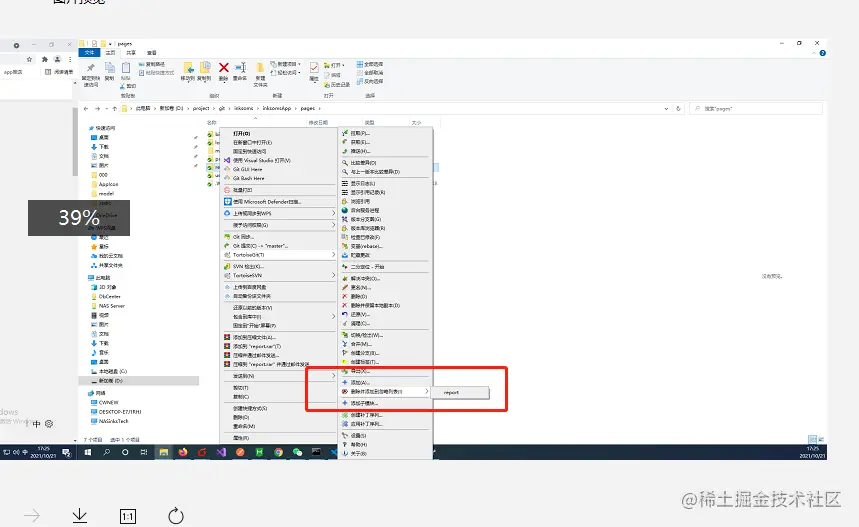Choose the globe icon daemon entry
The image size is (859, 527).
385,210
